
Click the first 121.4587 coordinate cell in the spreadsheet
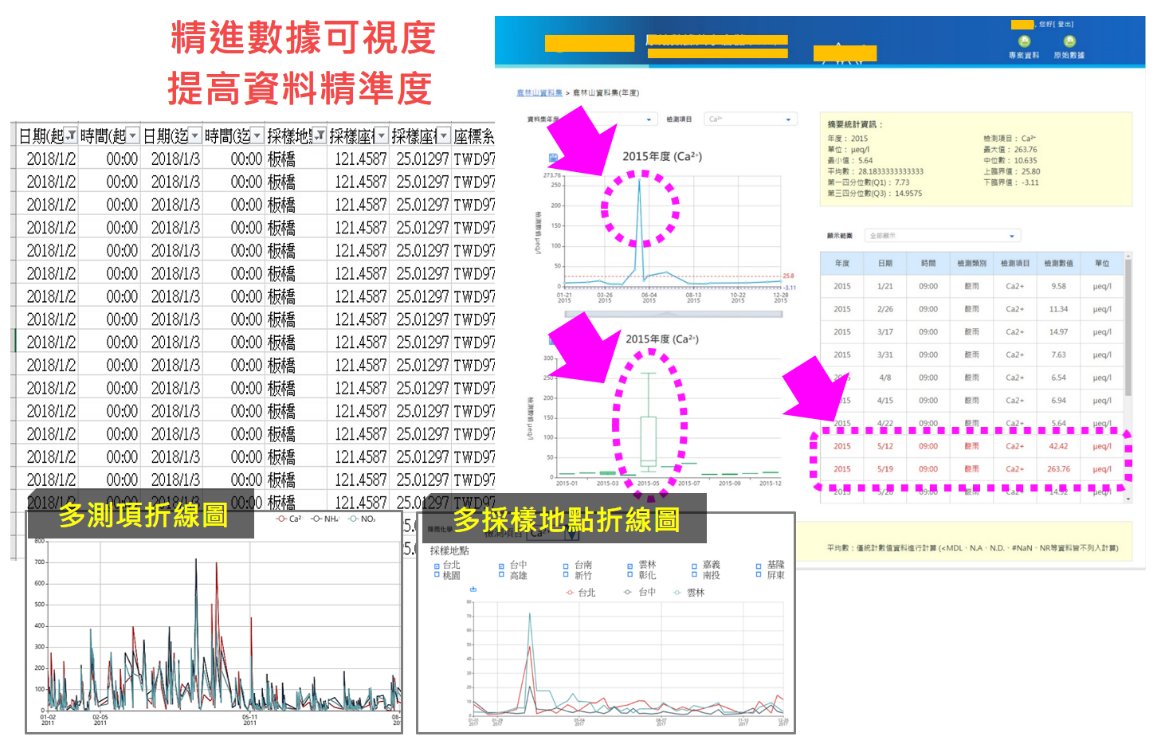(x=360, y=158)
